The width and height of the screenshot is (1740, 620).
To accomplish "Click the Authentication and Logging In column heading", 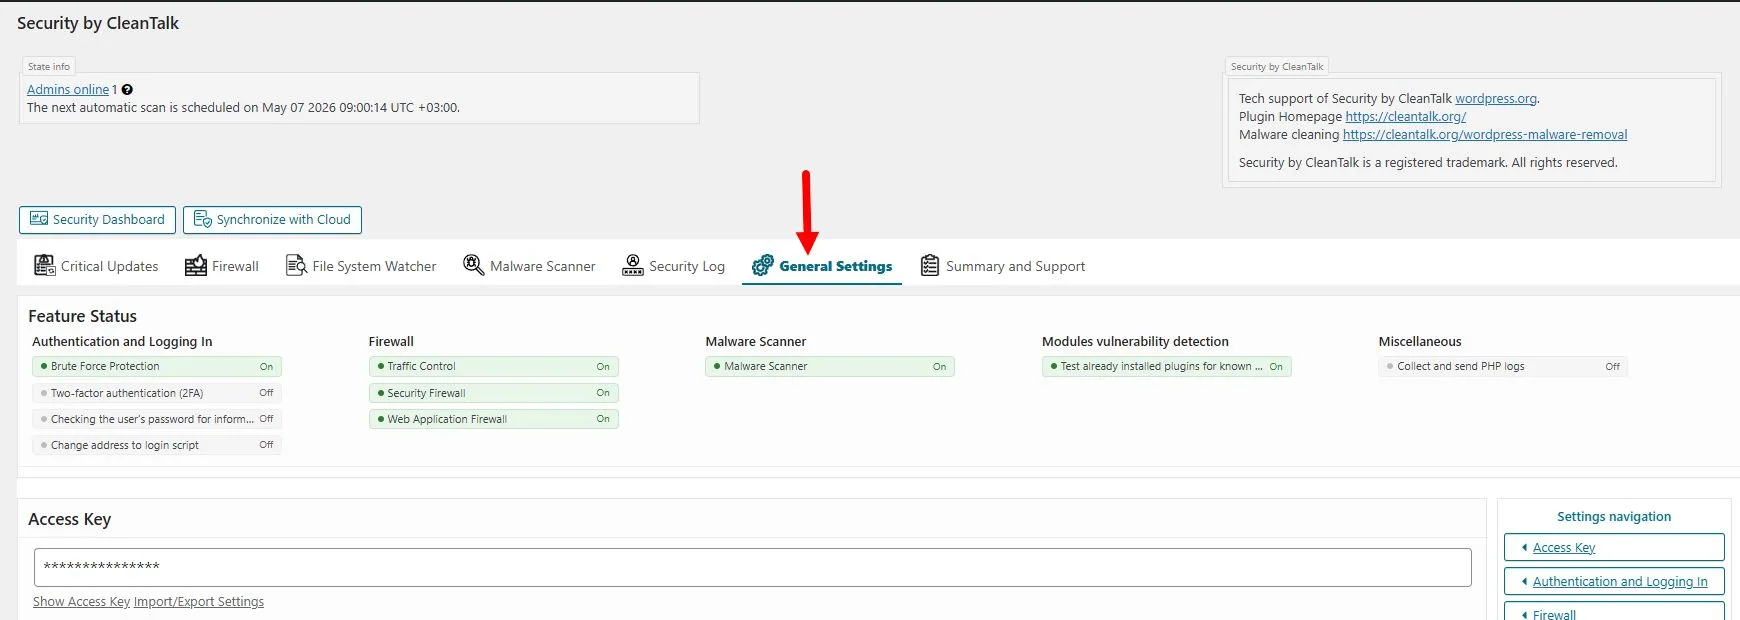I will pos(122,341).
